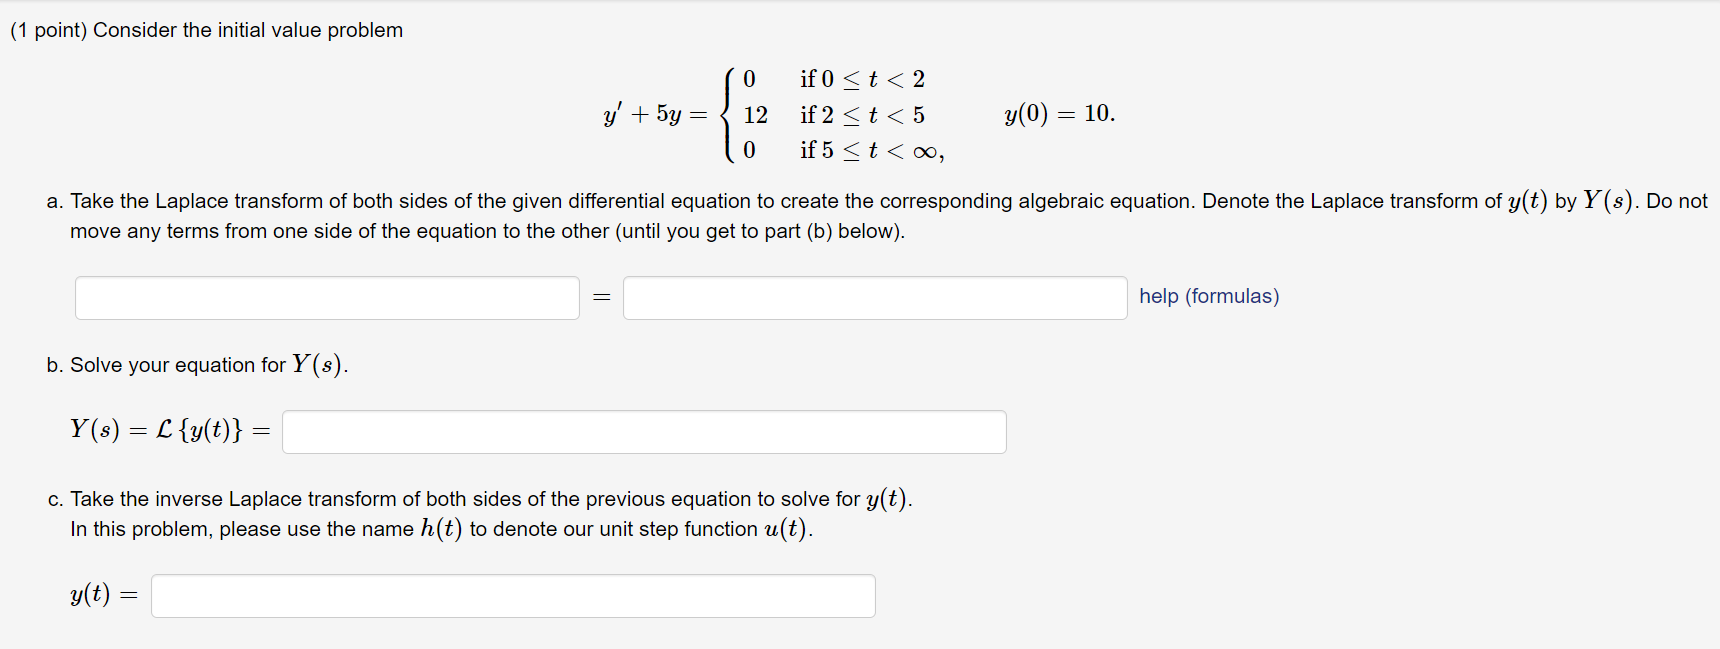Focus the Y(s) answer field in part b
The image size is (1720, 649).
(644, 432)
